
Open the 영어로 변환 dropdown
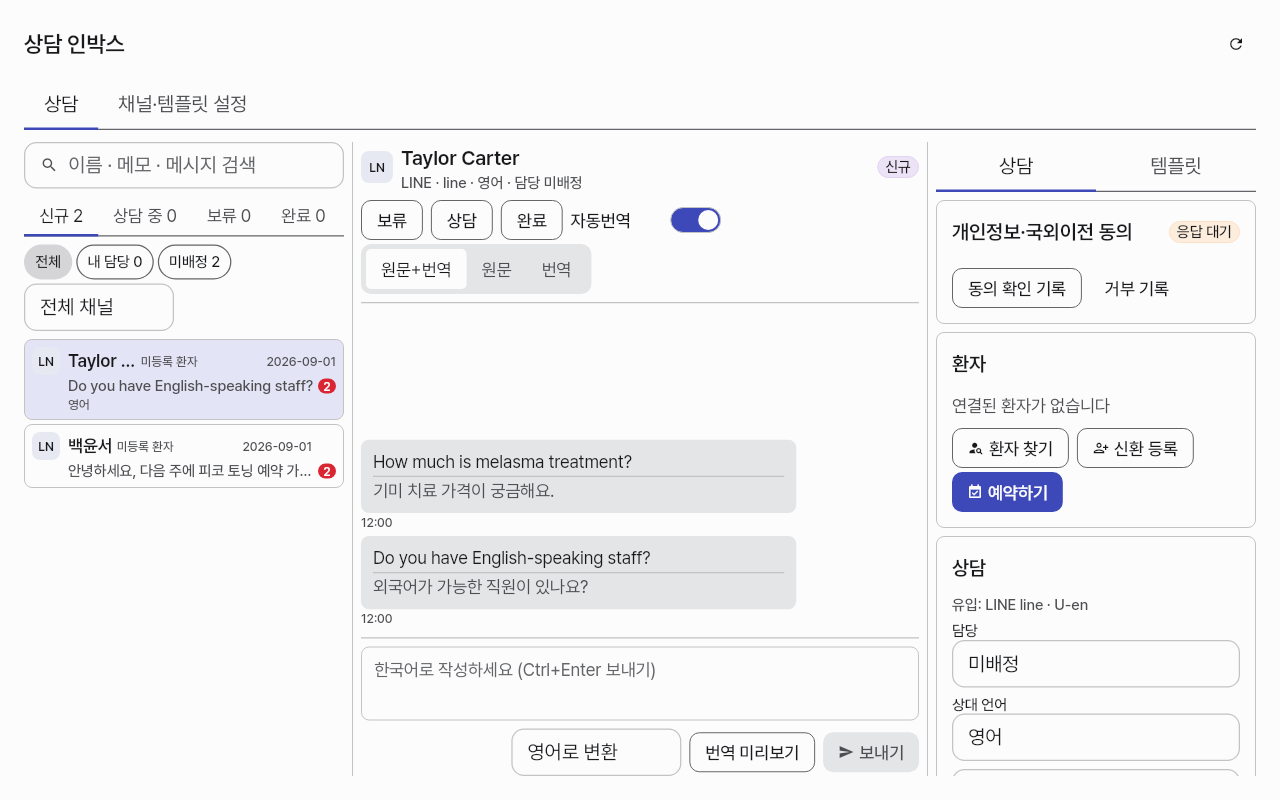(x=596, y=752)
